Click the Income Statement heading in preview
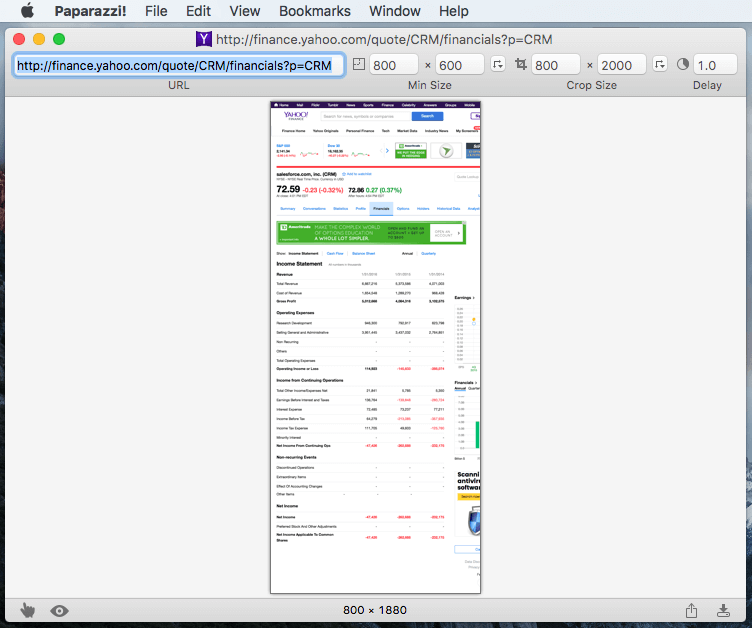 (299, 264)
